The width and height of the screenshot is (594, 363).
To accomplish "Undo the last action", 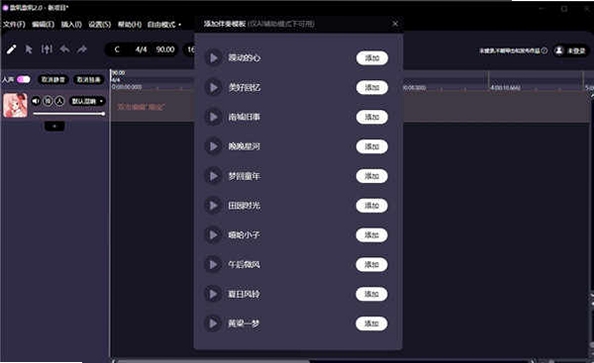I will pyautogui.click(x=64, y=49).
